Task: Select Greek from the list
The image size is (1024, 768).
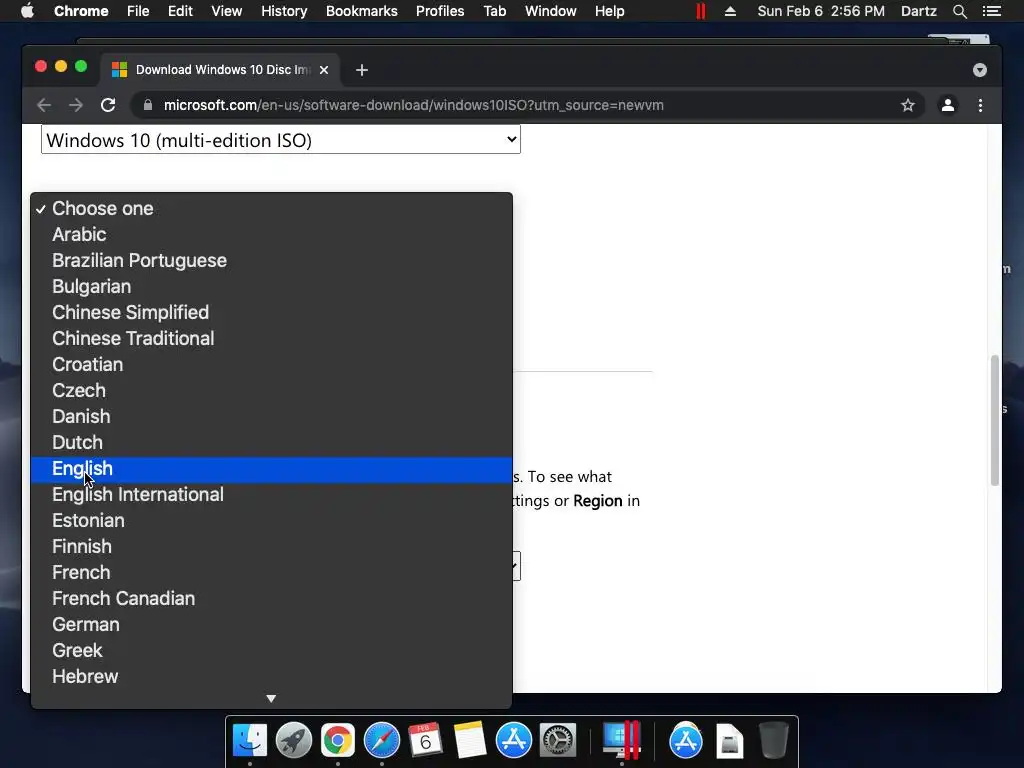Action: pos(271,651)
